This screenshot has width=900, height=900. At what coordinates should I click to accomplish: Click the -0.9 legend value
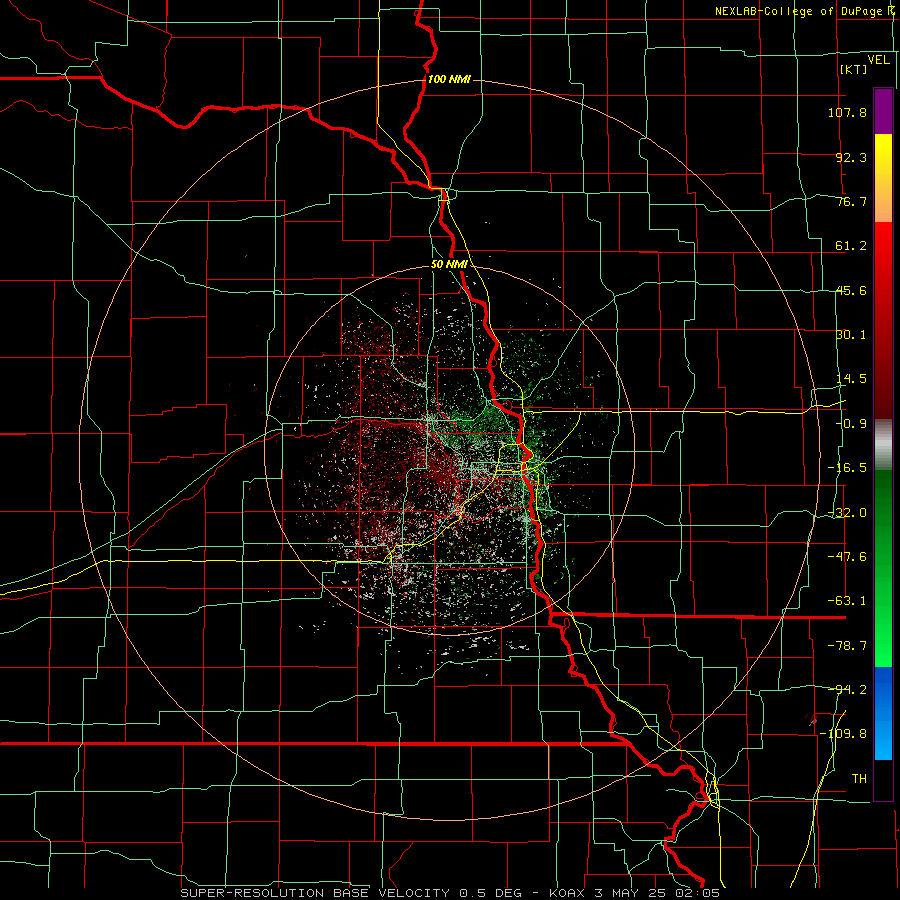[x=851, y=424]
